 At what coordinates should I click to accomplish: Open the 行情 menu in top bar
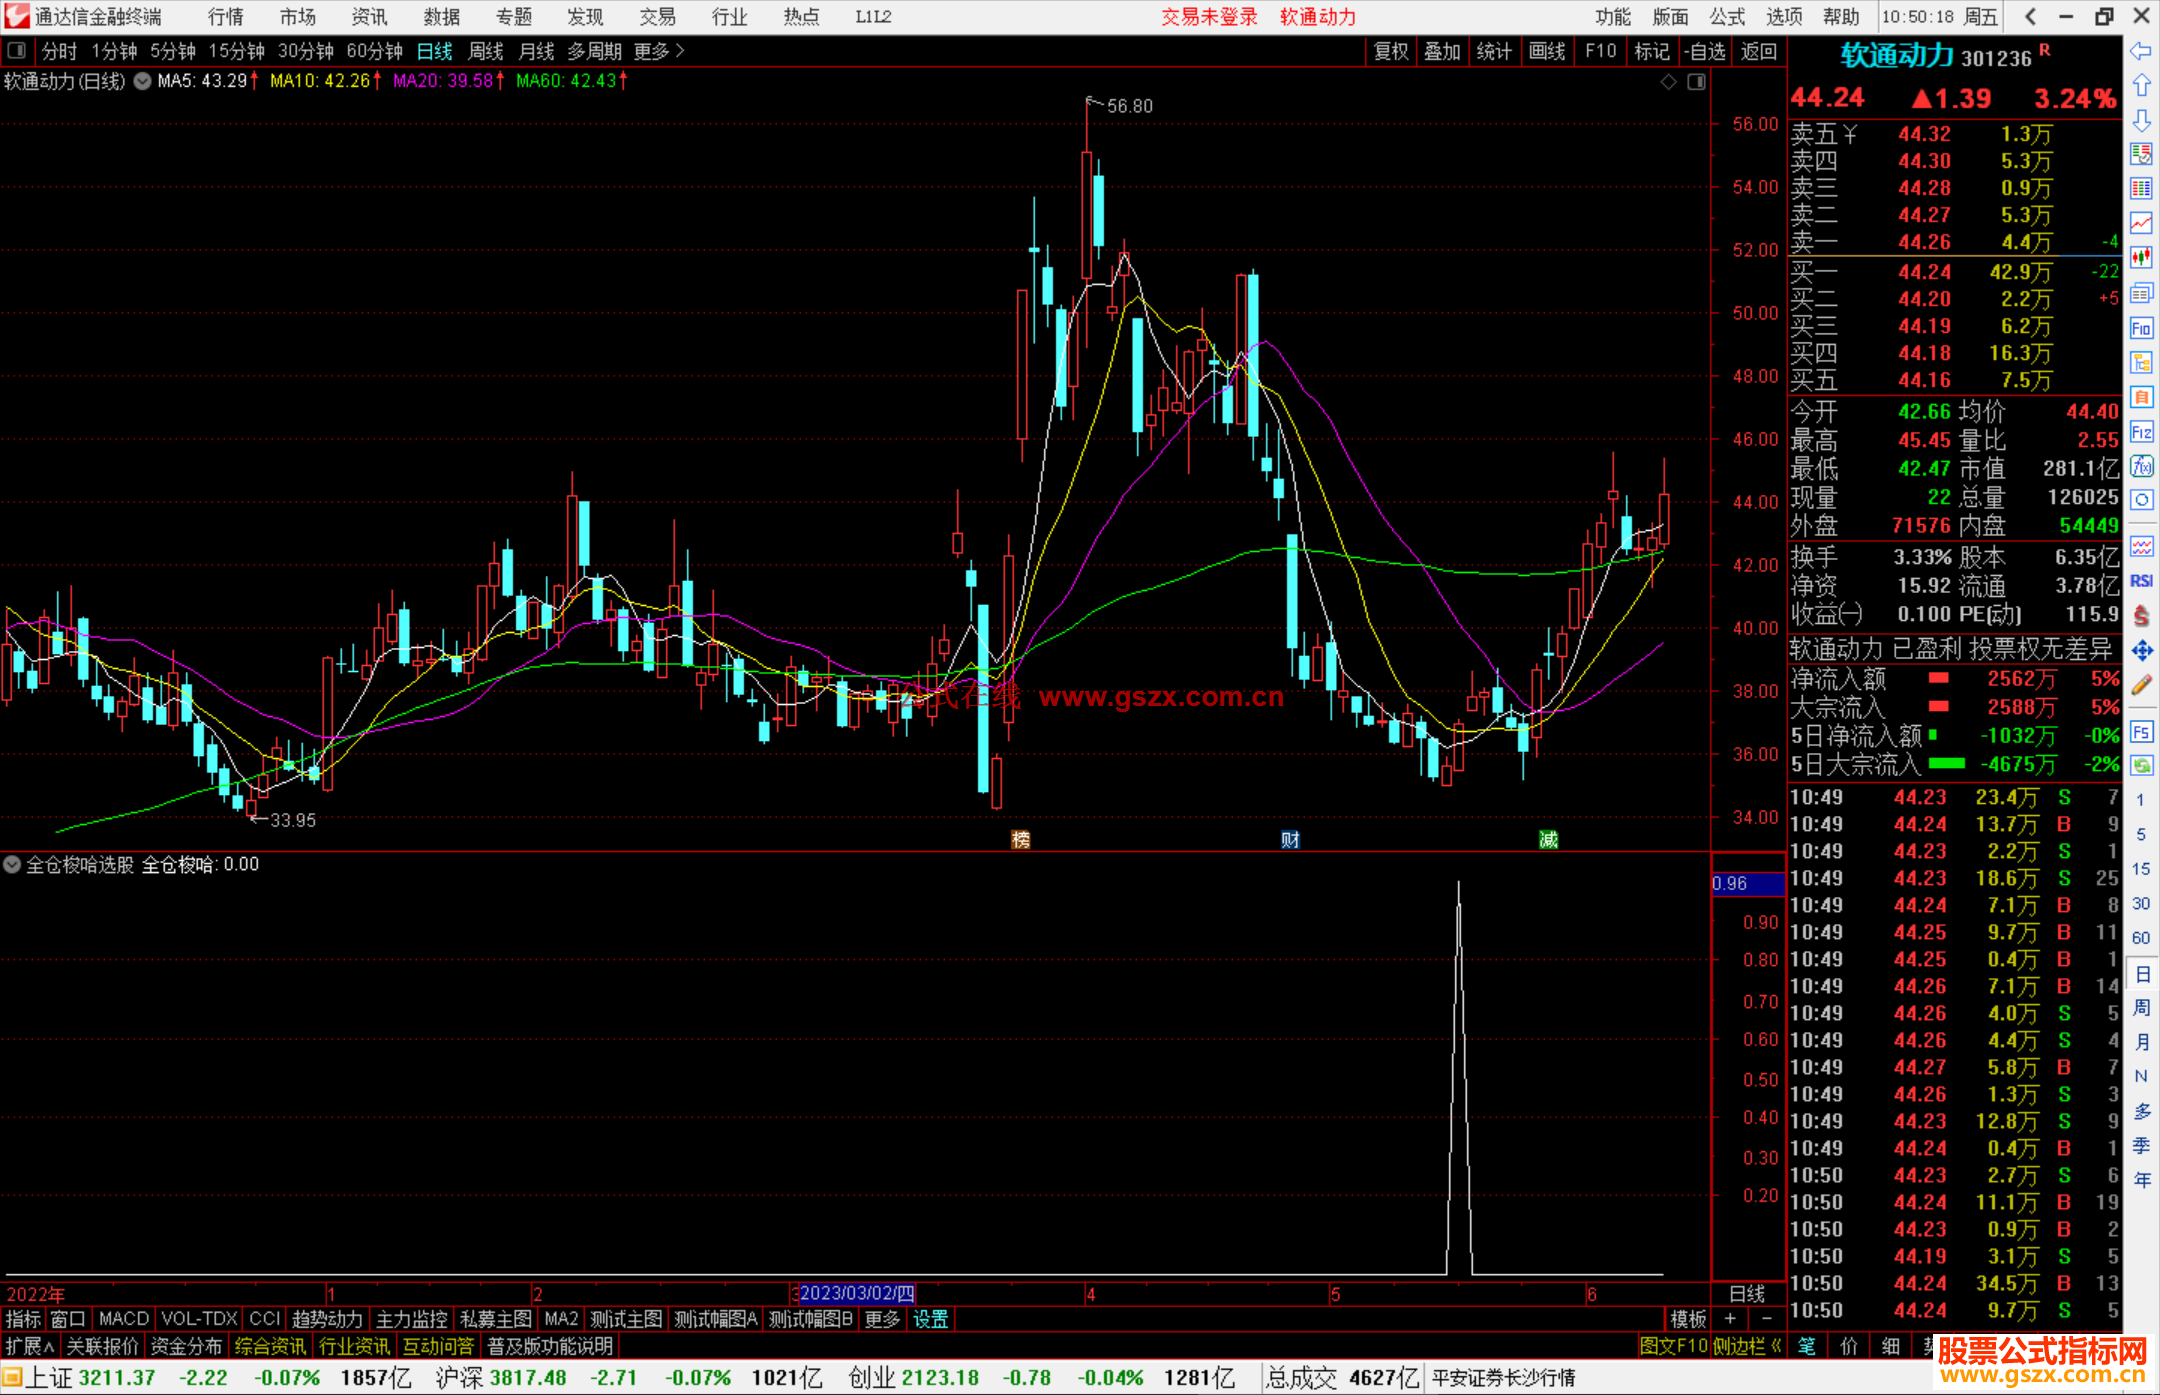[x=225, y=17]
